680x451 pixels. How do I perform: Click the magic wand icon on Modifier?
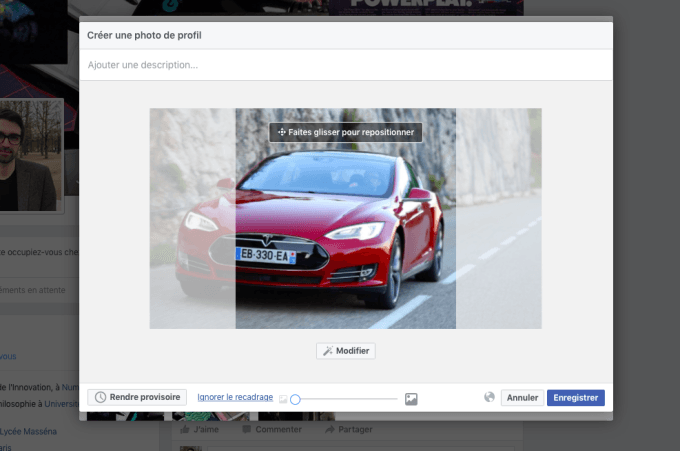[327, 351]
